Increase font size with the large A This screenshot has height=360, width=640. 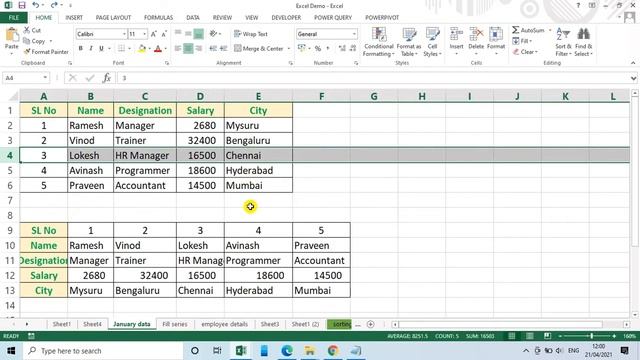point(154,34)
